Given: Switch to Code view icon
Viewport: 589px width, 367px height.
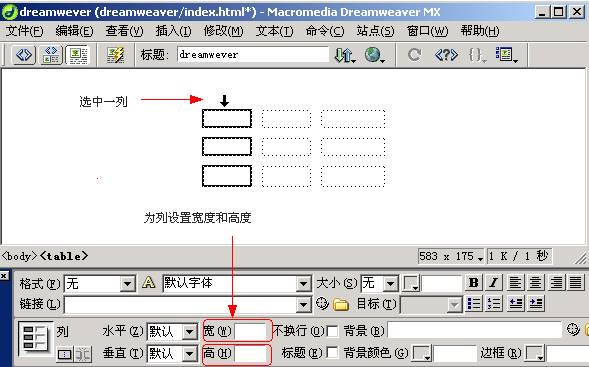Looking at the screenshot, I should tap(24, 55).
